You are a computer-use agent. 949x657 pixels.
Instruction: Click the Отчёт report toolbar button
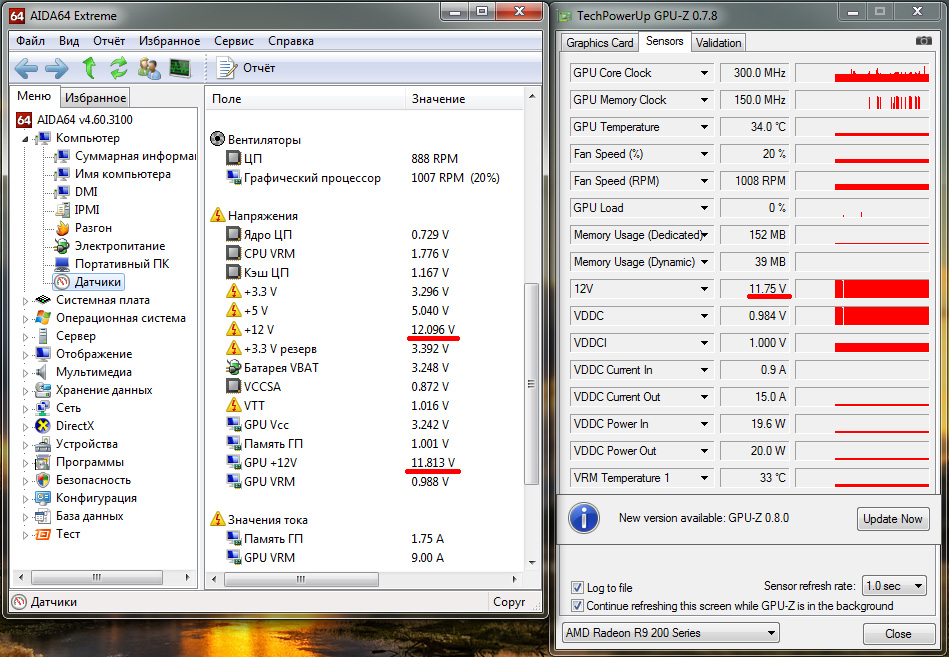tap(246, 68)
